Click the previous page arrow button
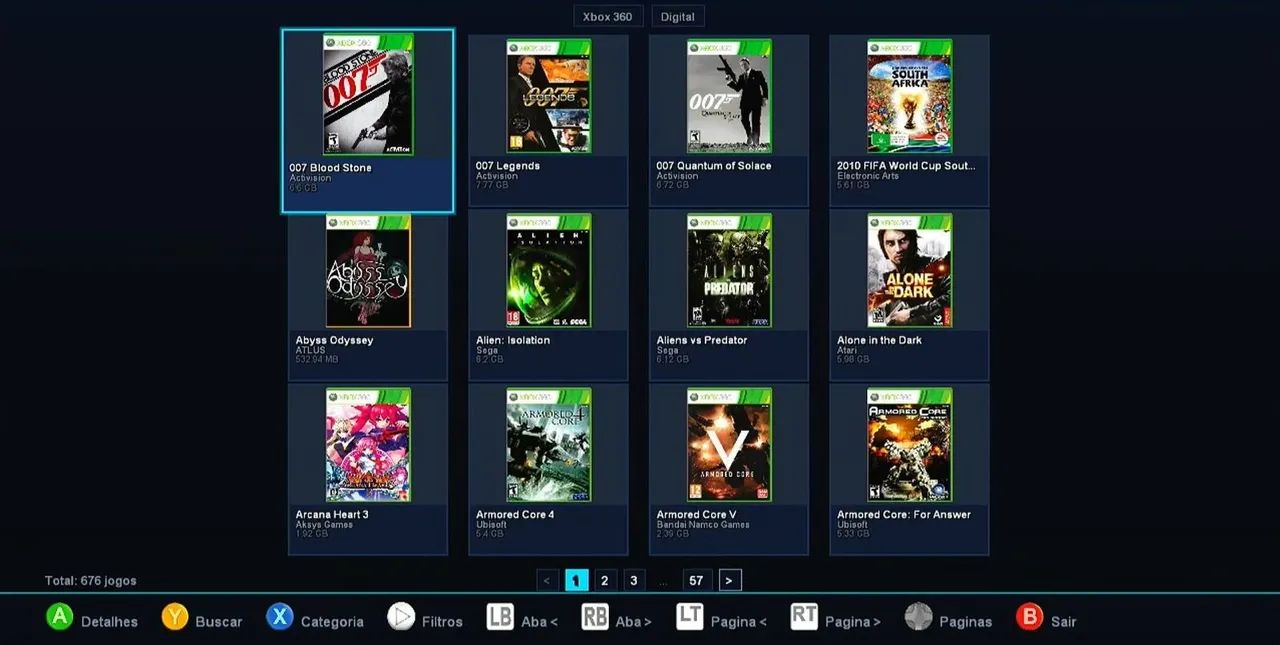Screen dimensions: 1280x645 tap(548, 580)
